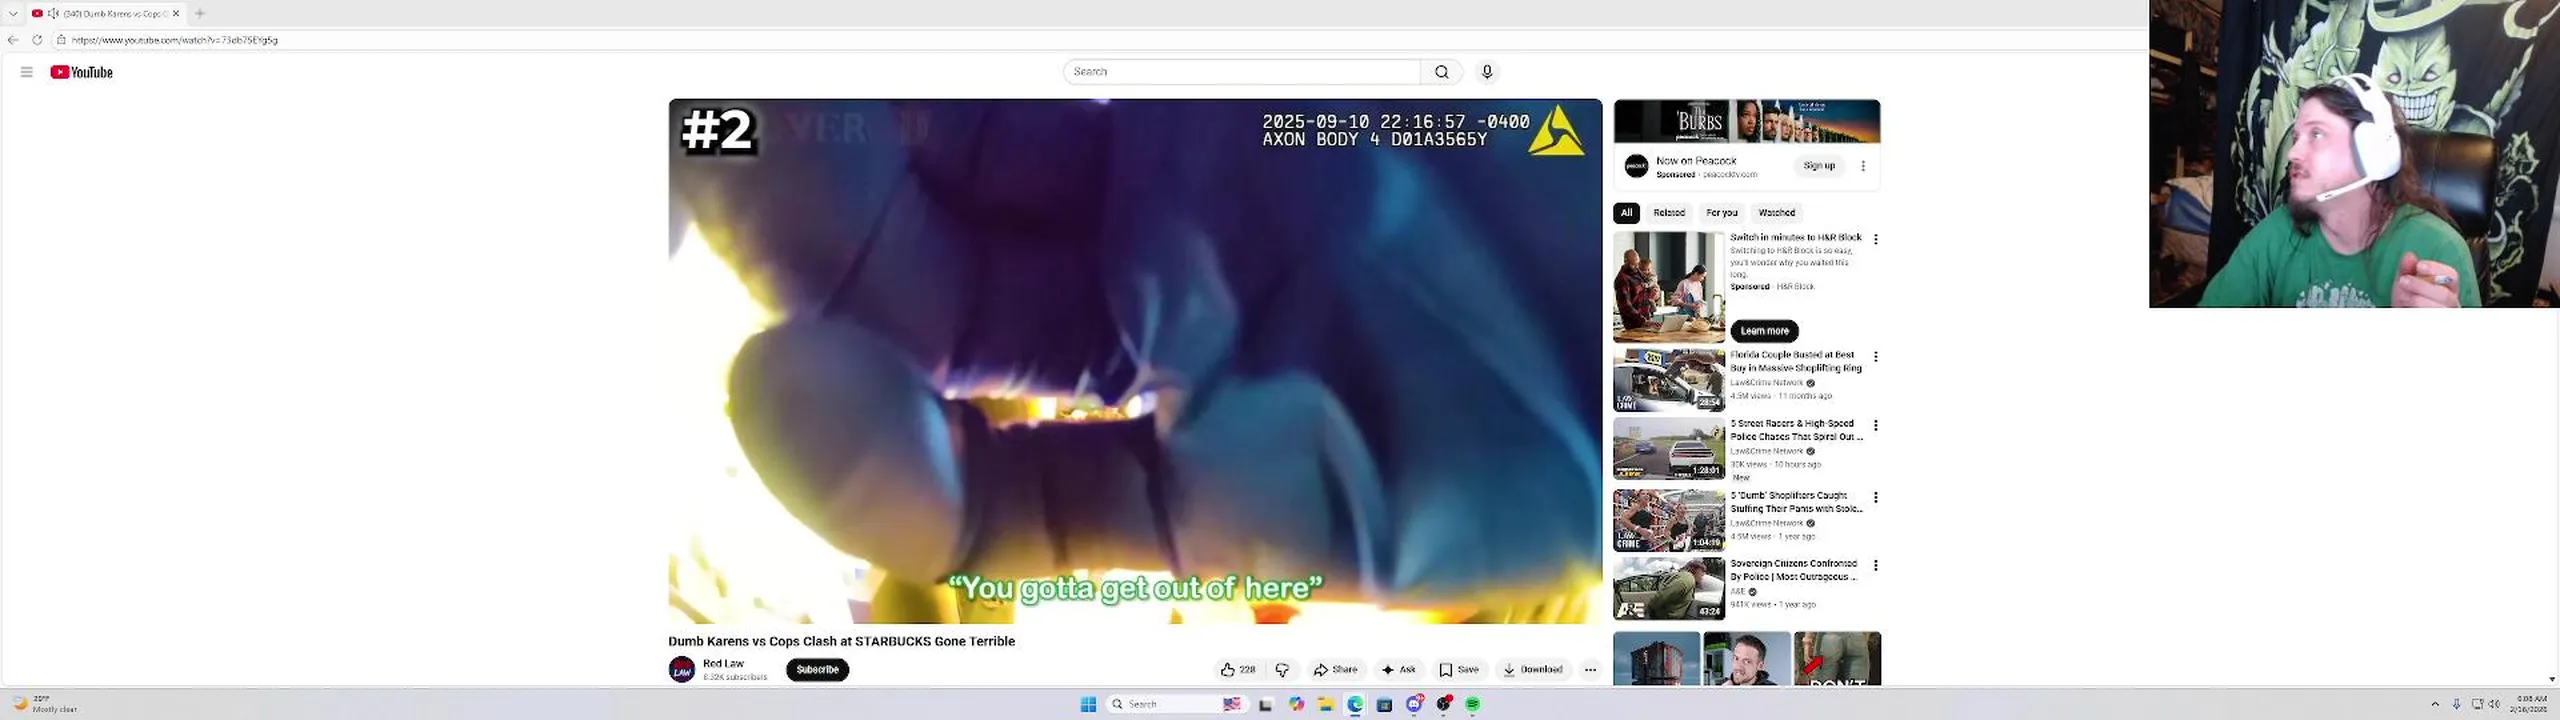This screenshot has height=720, width=2560.
Task: Open the chat app with notification badge
Action: tap(1414, 705)
